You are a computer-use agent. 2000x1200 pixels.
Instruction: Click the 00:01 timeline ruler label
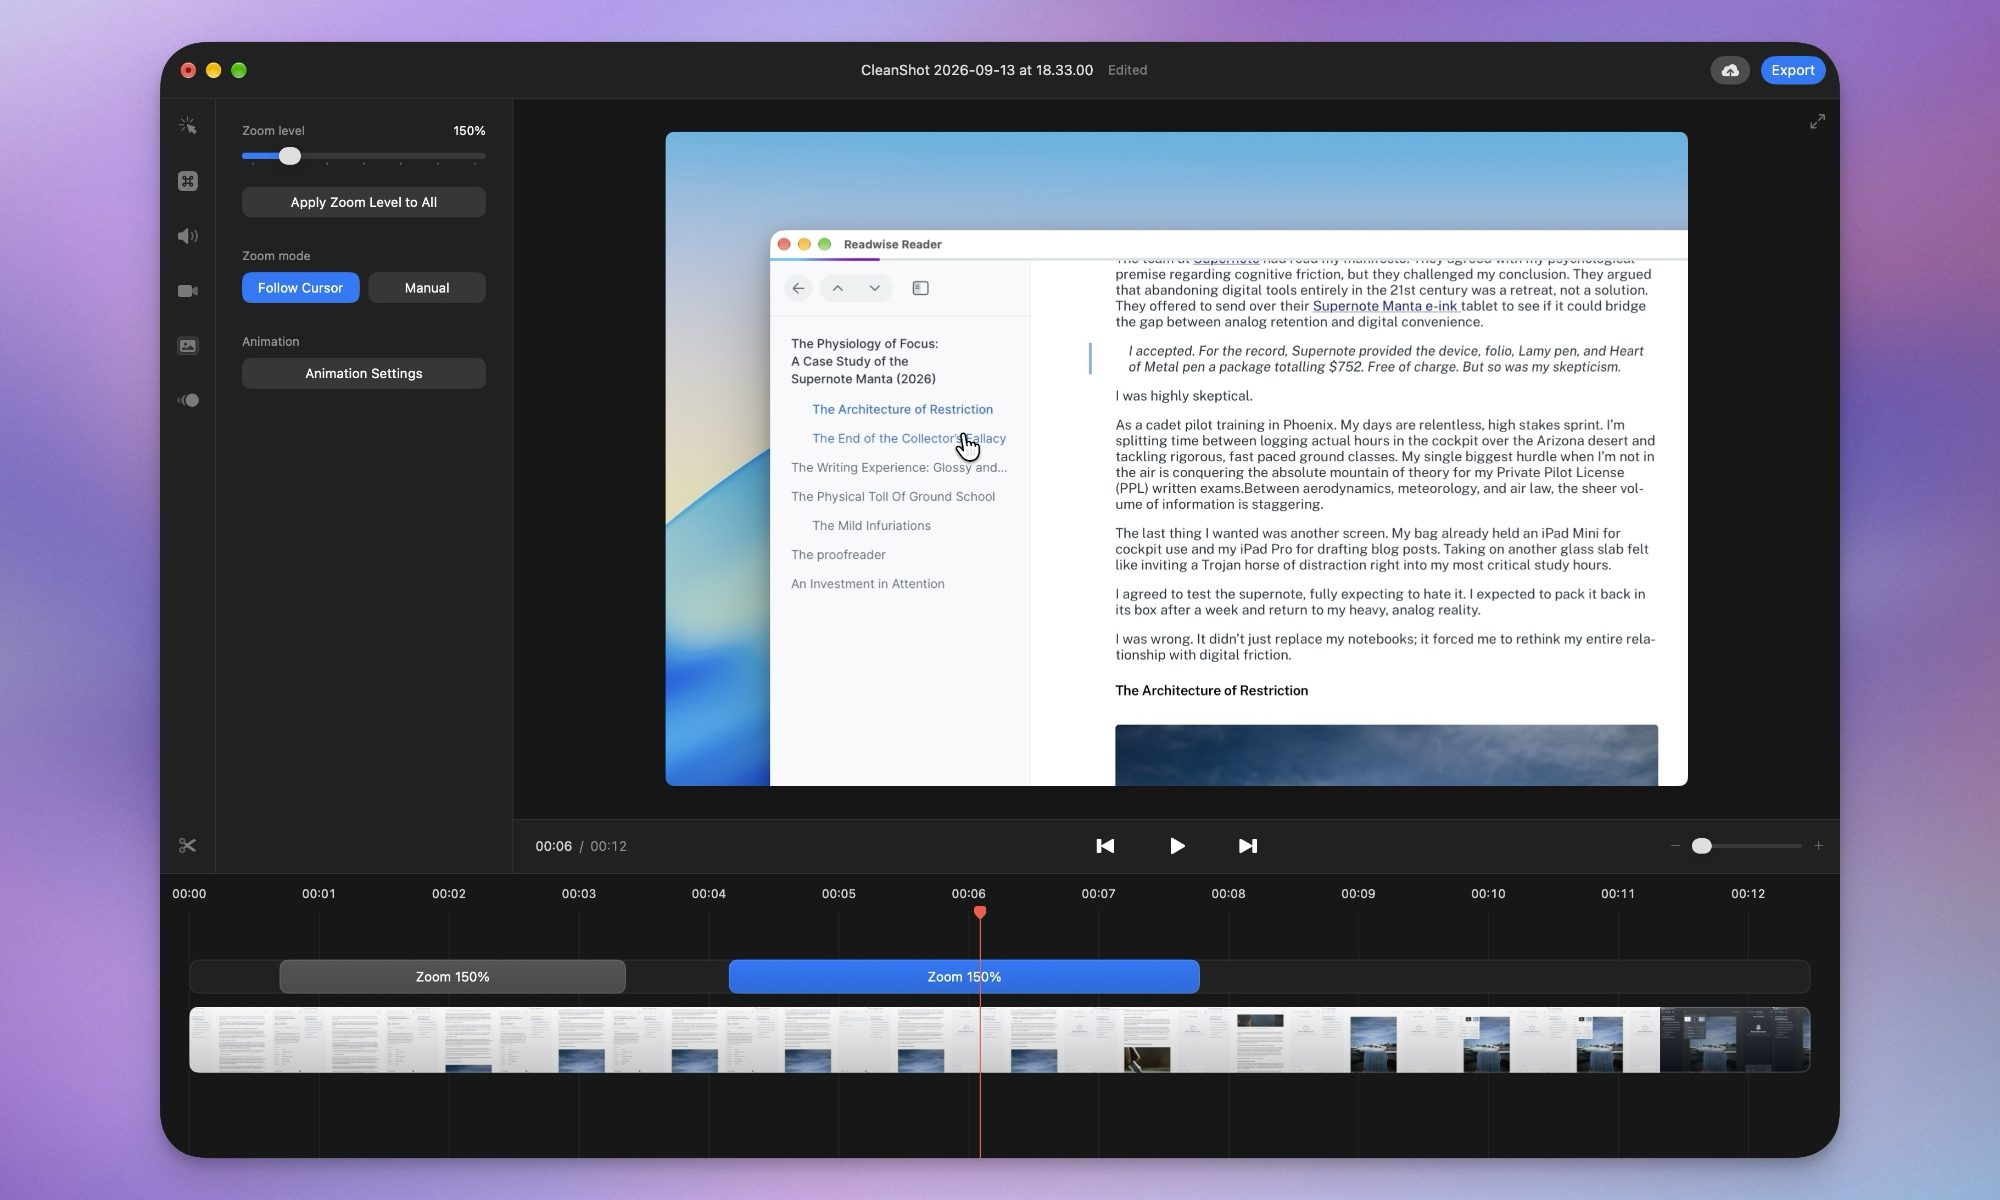point(319,894)
